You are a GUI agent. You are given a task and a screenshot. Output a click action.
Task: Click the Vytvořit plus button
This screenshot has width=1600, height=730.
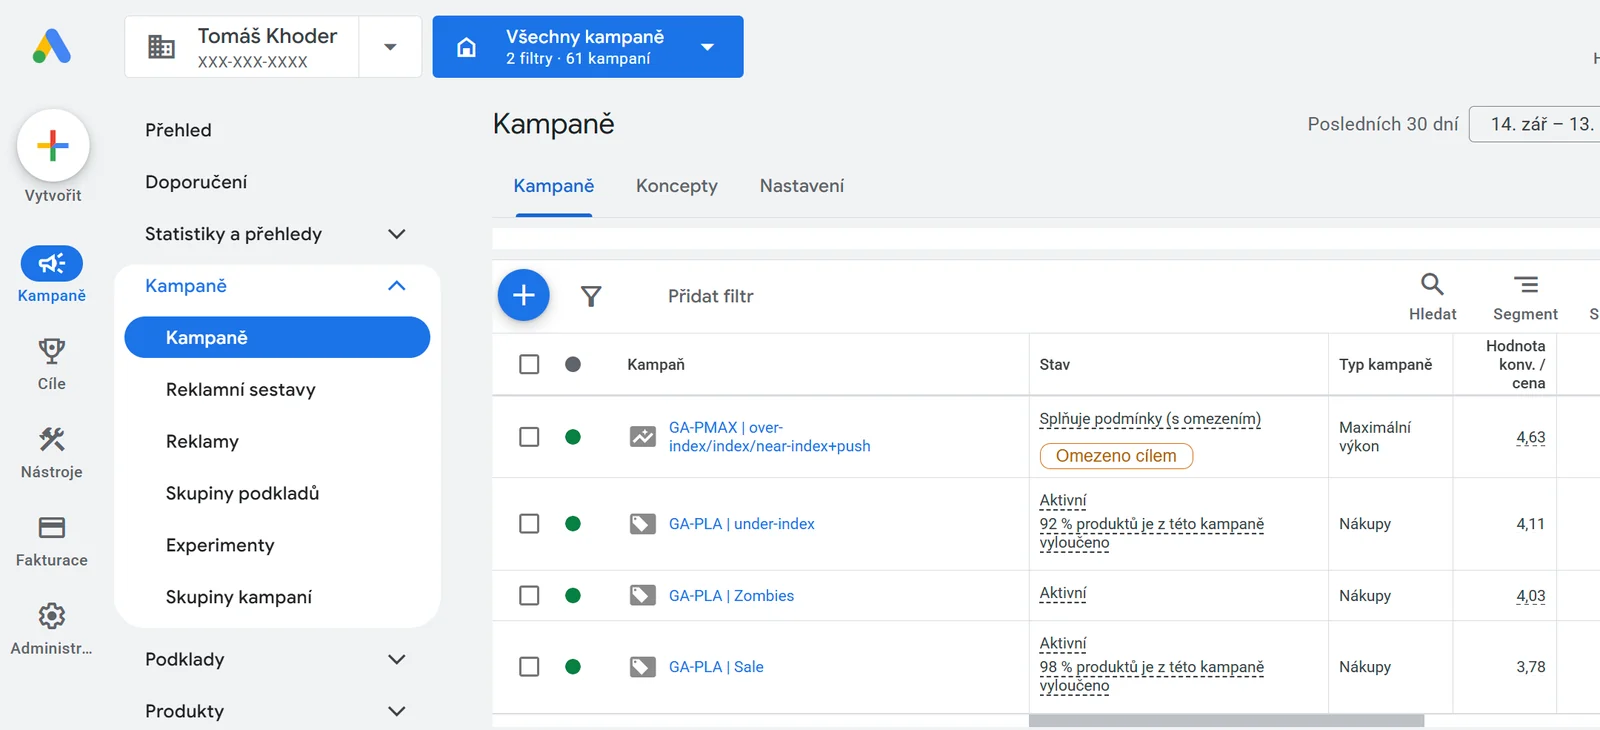(53, 145)
